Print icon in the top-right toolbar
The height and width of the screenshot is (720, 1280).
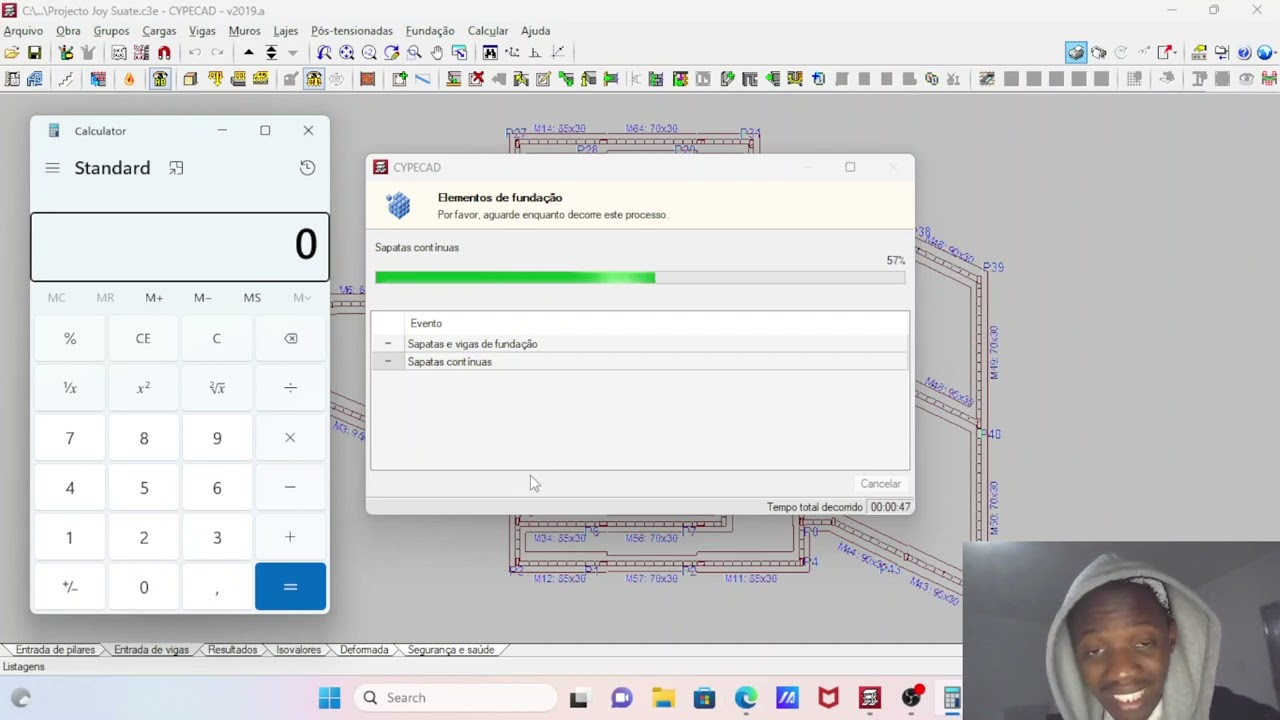coord(1076,53)
